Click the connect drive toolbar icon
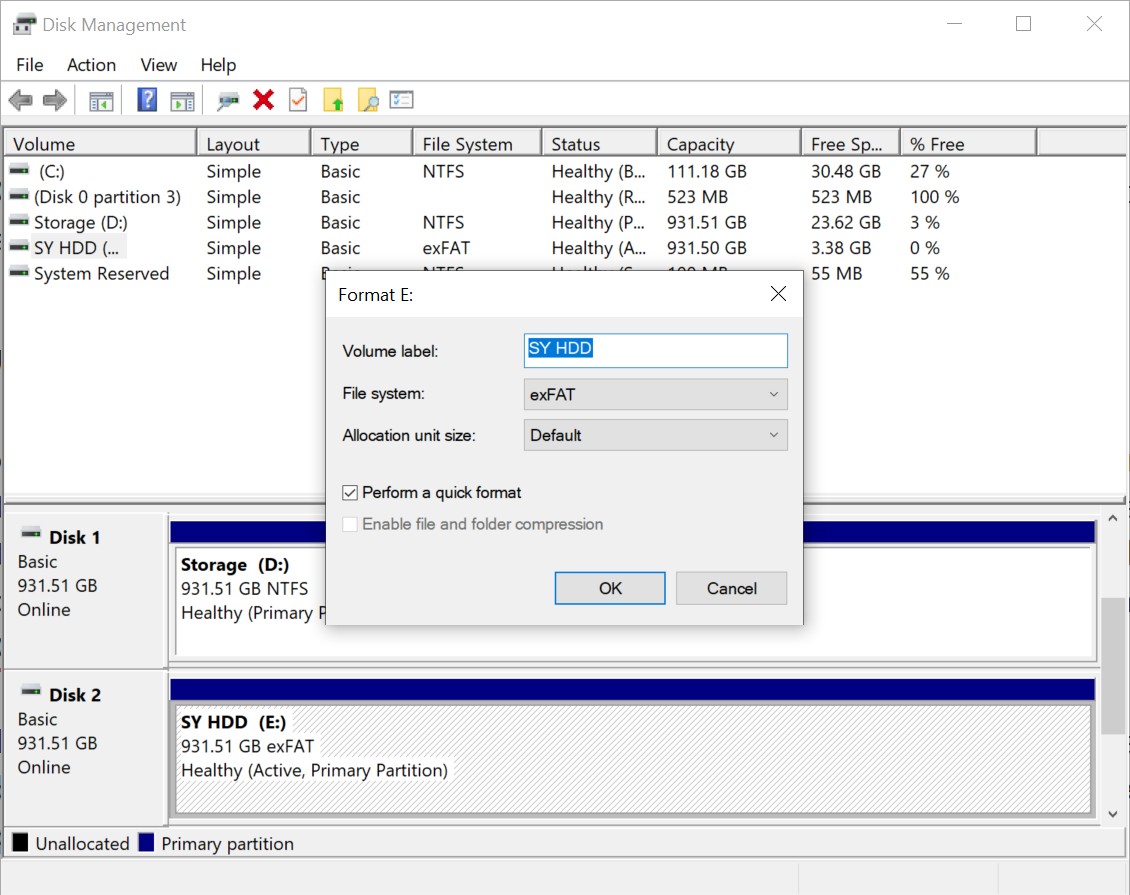This screenshot has width=1130, height=895. click(x=229, y=100)
